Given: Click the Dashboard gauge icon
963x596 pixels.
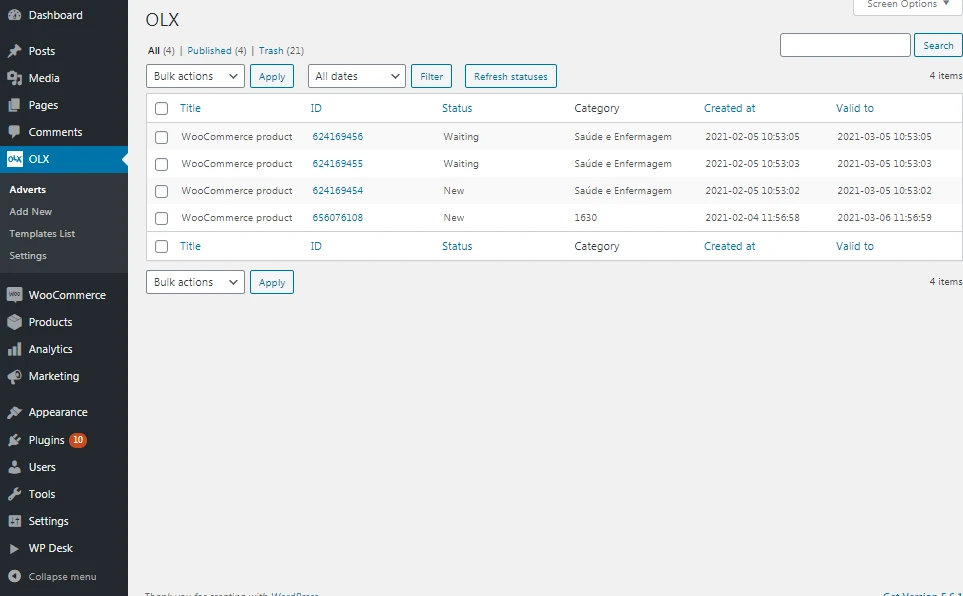Looking at the screenshot, I should pyautogui.click(x=15, y=15).
